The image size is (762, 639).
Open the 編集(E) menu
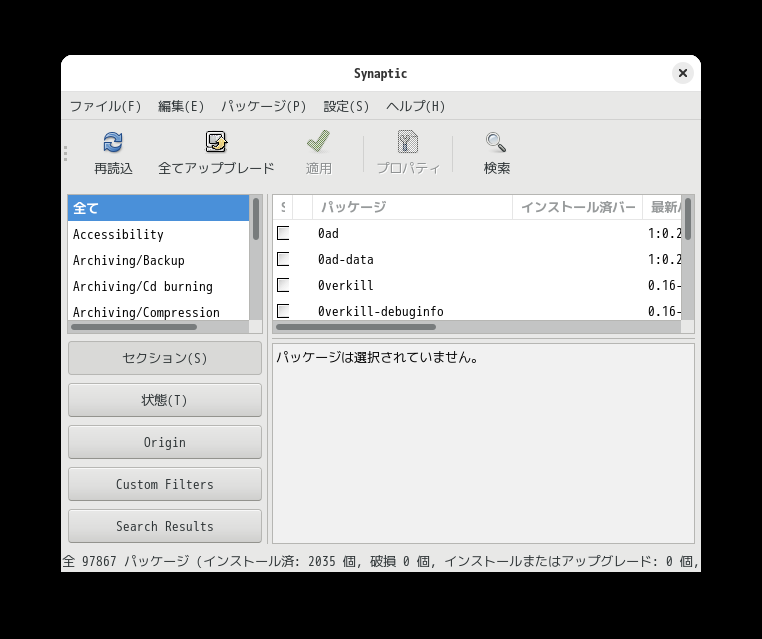[181, 106]
